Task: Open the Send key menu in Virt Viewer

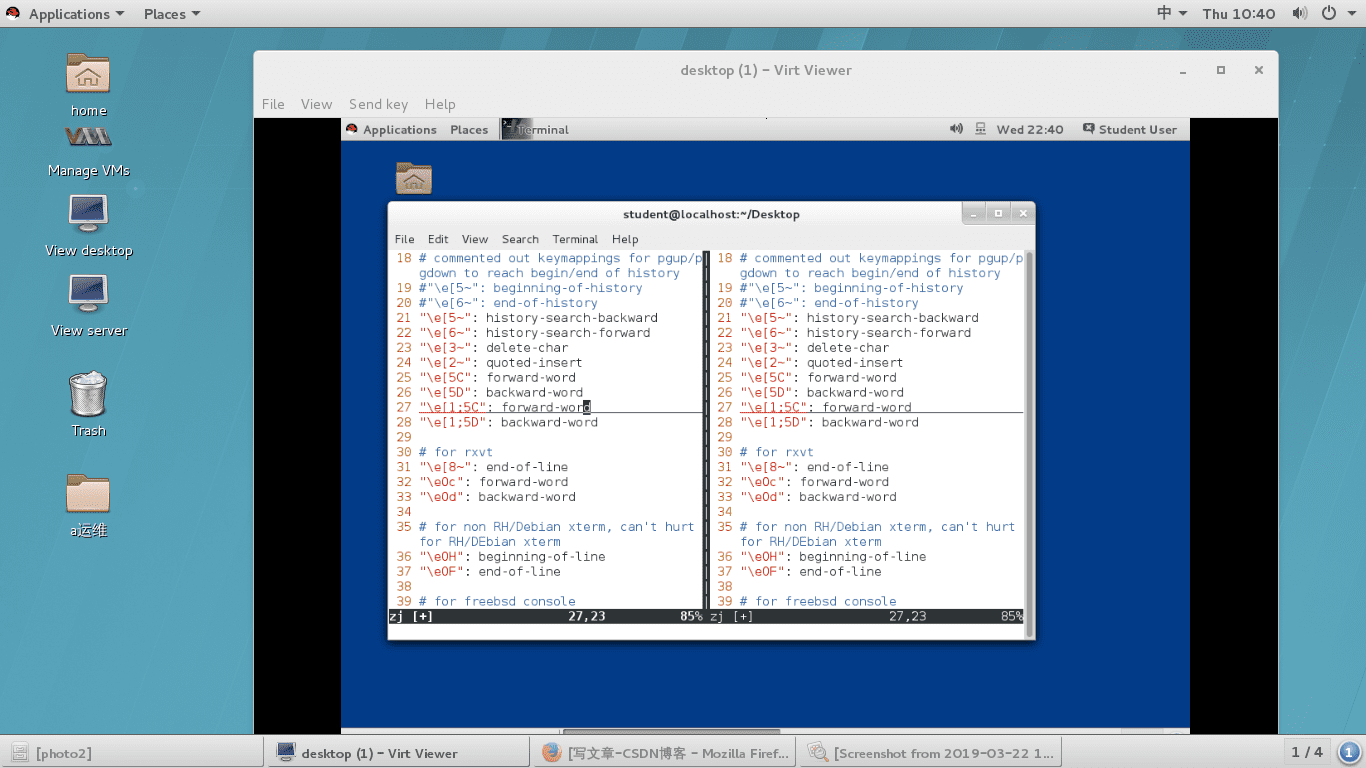Action: click(378, 104)
